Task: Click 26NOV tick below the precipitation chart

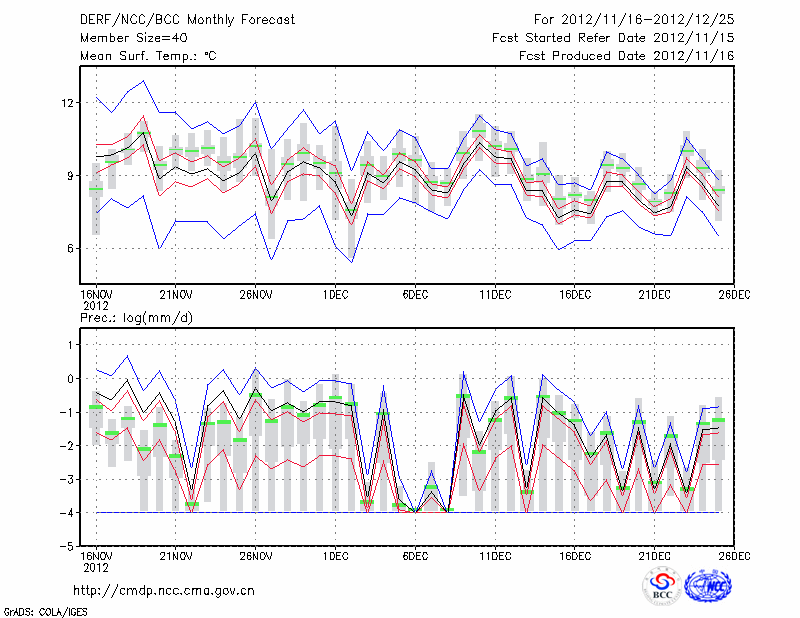Action: [256, 556]
